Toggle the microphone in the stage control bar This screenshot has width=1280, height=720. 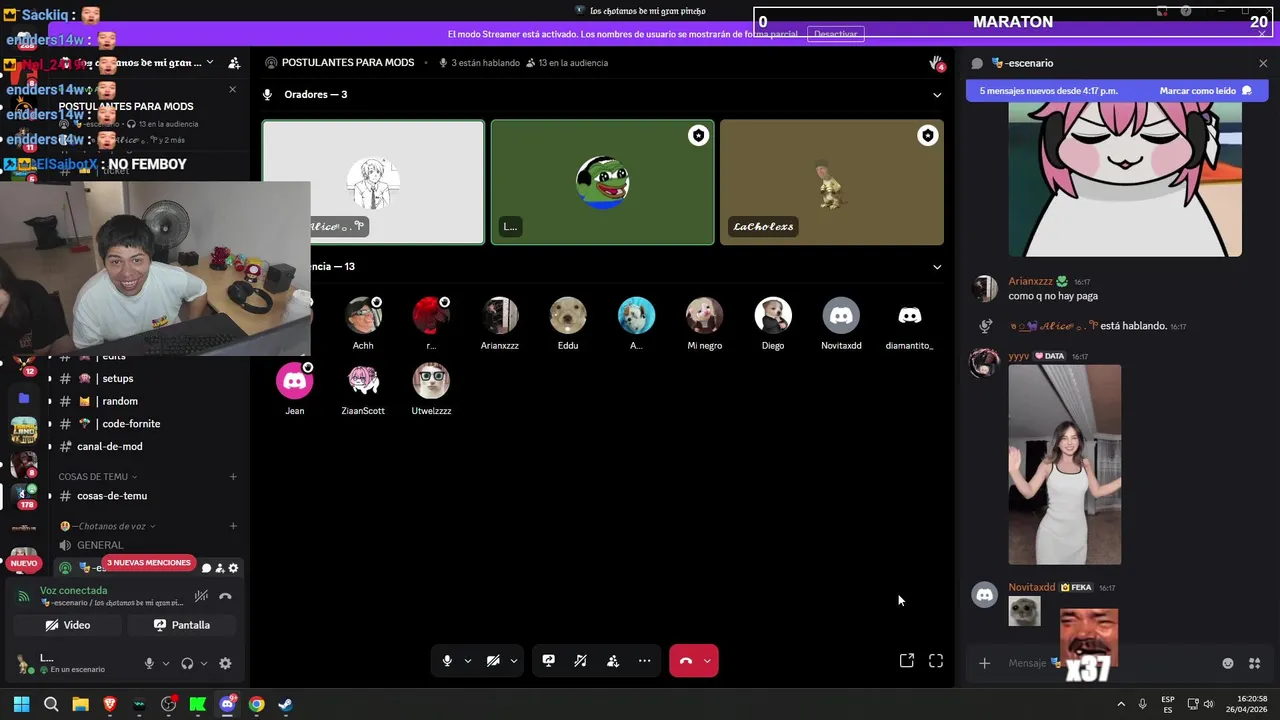[447, 661]
